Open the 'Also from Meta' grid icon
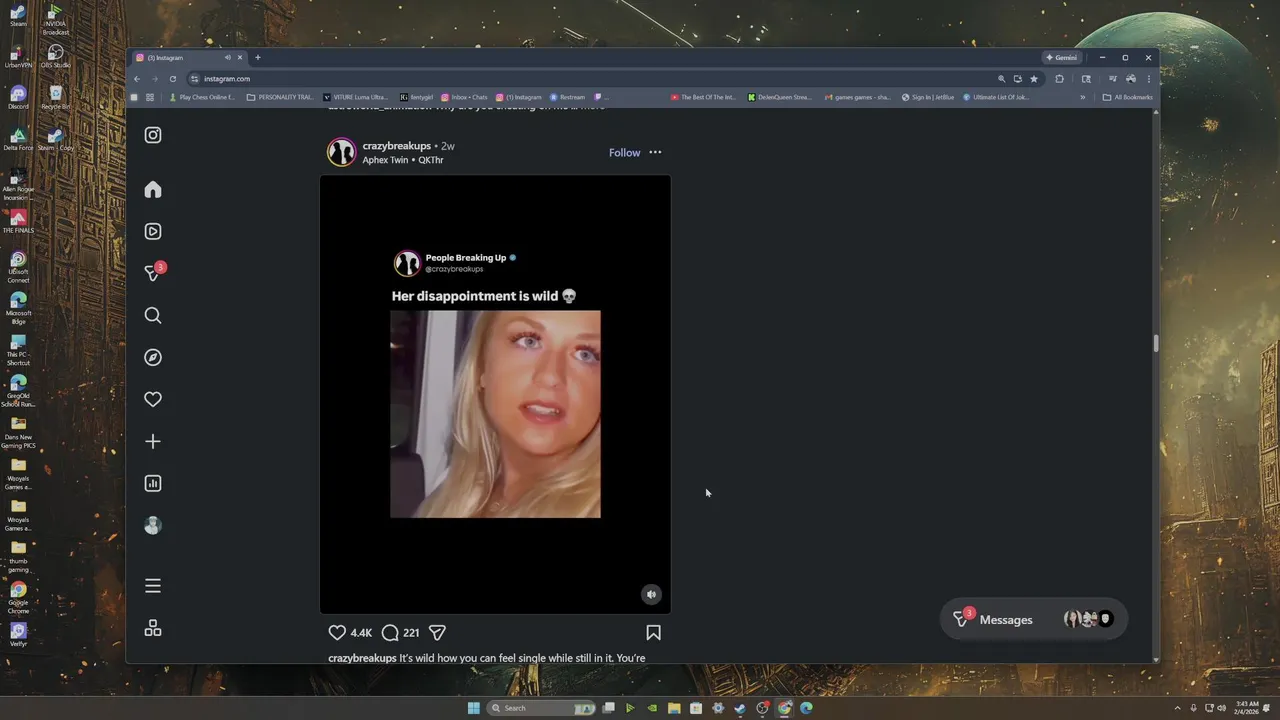The image size is (1280, 720). coord(153,628)
